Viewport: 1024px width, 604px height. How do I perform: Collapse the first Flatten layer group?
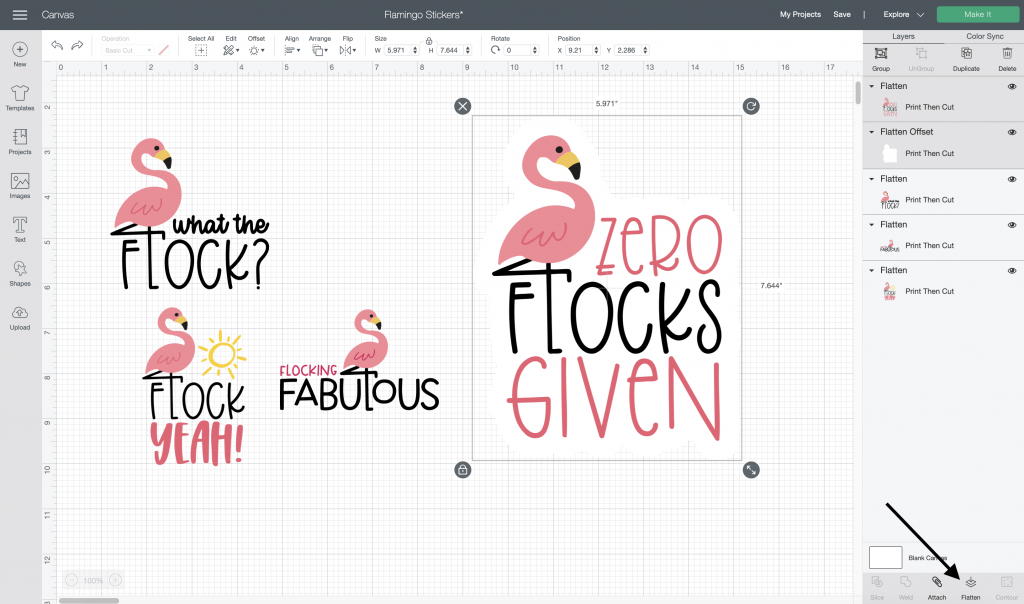click(871, 86)
